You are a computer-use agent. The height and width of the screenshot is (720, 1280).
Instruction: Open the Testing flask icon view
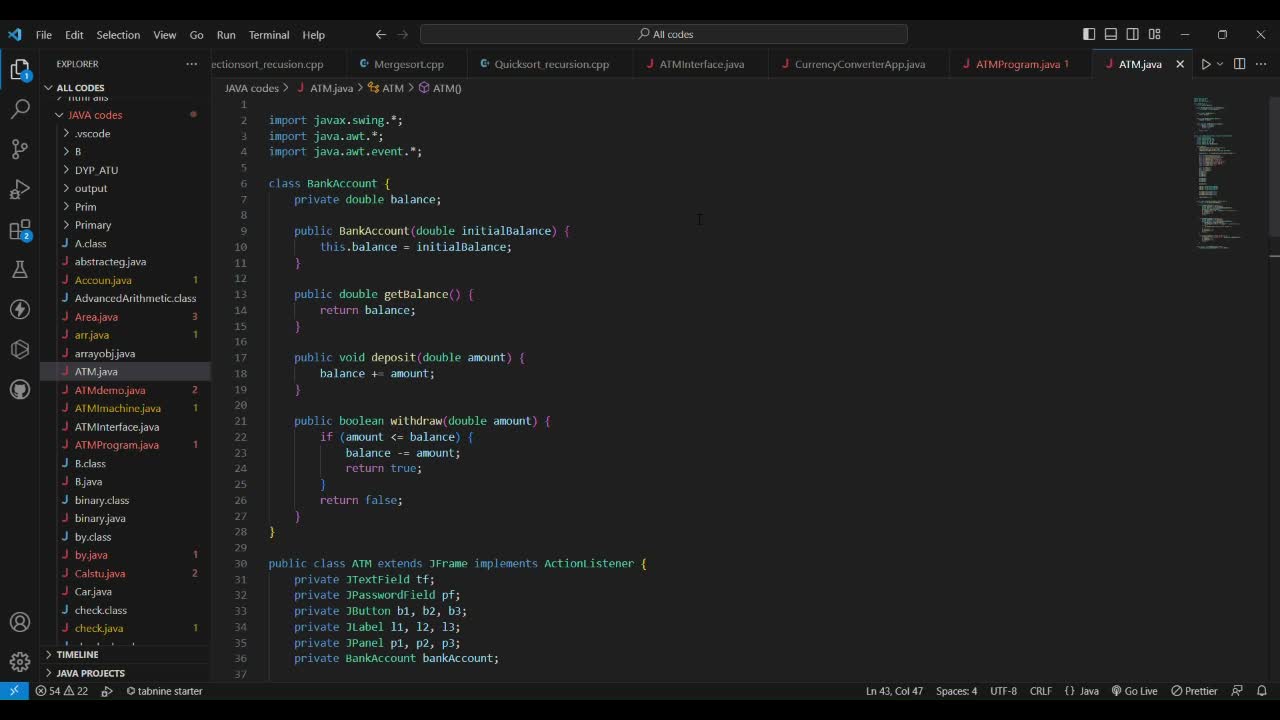coord(20,270)
